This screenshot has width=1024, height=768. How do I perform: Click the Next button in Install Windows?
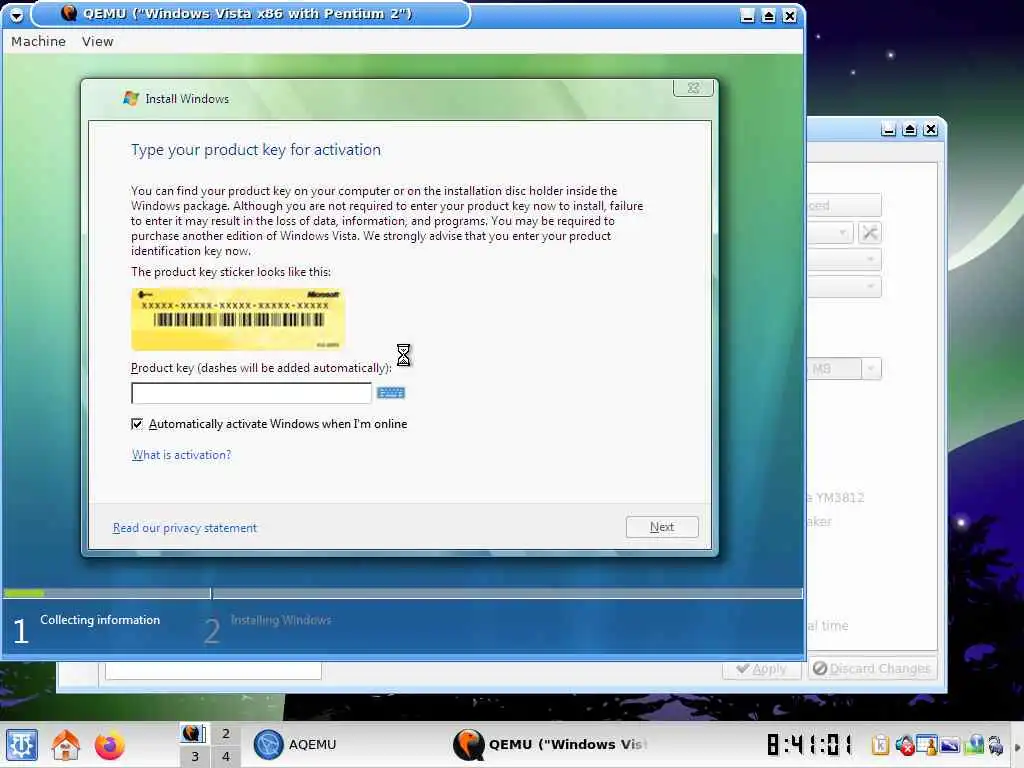pyautogui.click(x=662, y=527)
